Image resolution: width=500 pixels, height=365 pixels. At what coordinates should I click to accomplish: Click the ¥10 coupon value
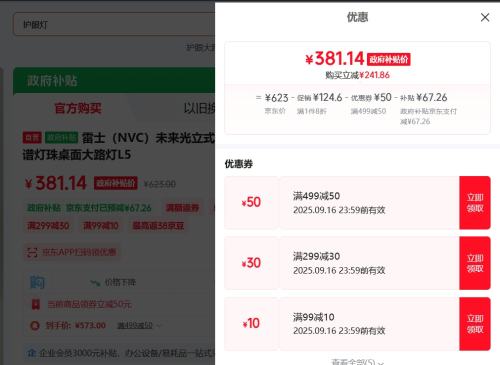pyautogui.click(x=251, y=323)
